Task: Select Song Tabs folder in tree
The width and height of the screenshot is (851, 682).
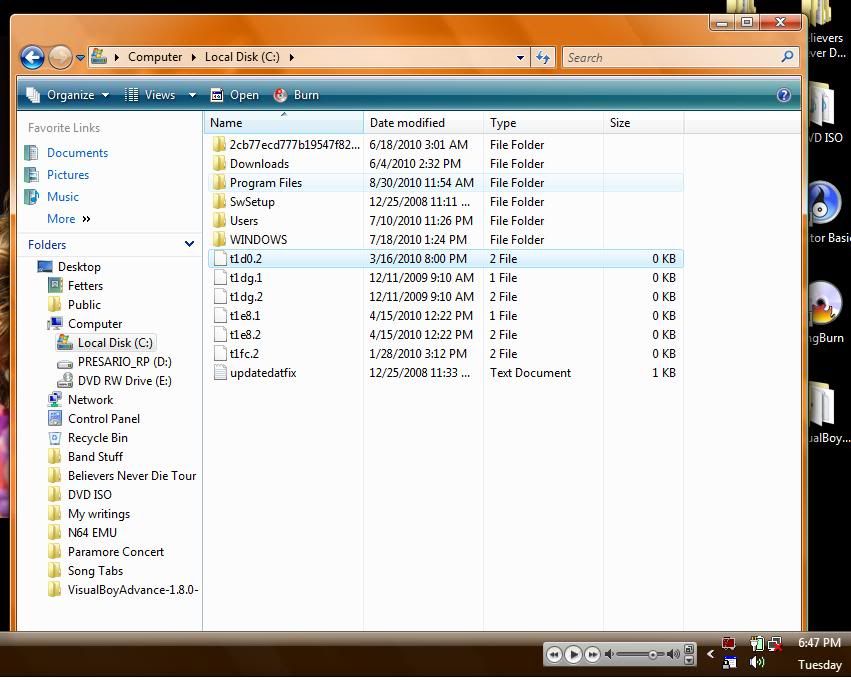Action: click(x=95, y=571)
